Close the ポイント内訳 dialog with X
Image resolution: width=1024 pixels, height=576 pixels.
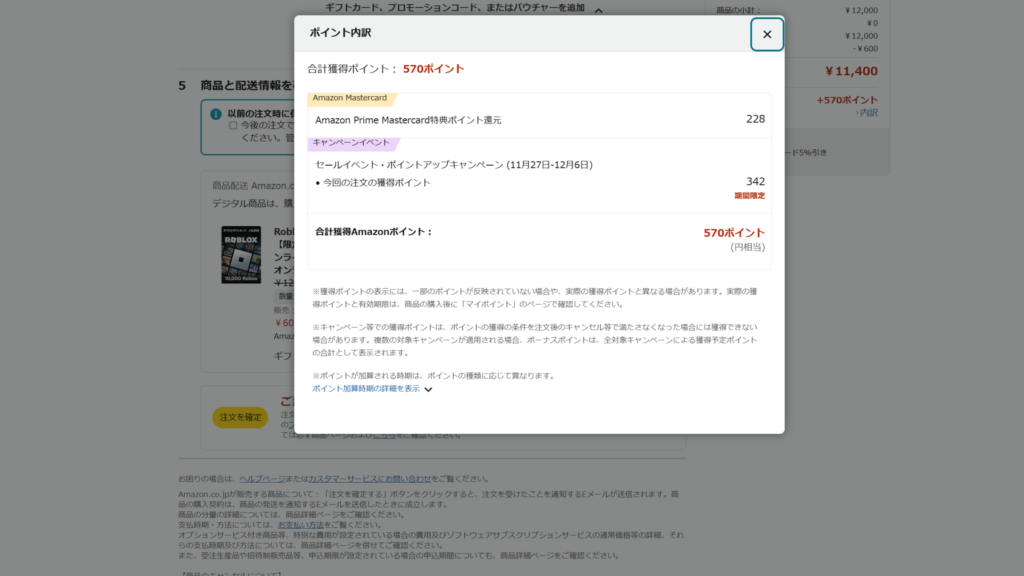point(767,34)
